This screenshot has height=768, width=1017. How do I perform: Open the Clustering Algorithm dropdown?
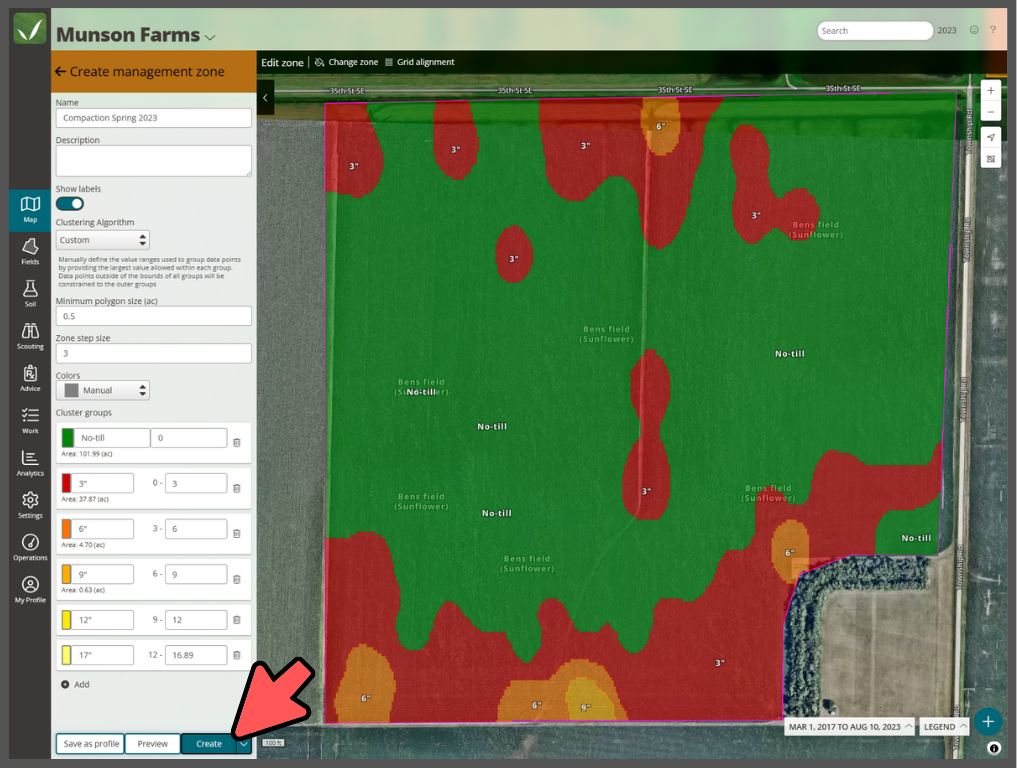point(102,240)
